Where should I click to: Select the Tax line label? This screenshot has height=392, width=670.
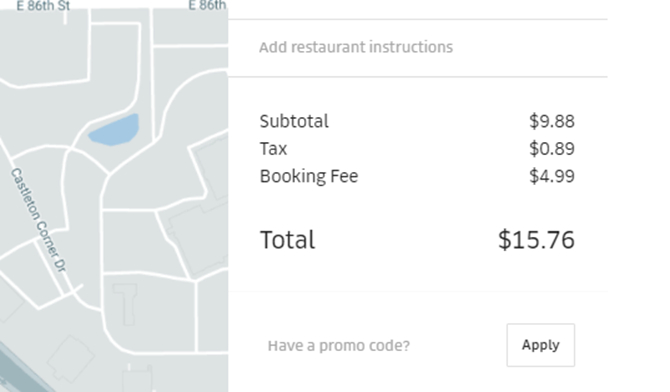click(273, 149)
